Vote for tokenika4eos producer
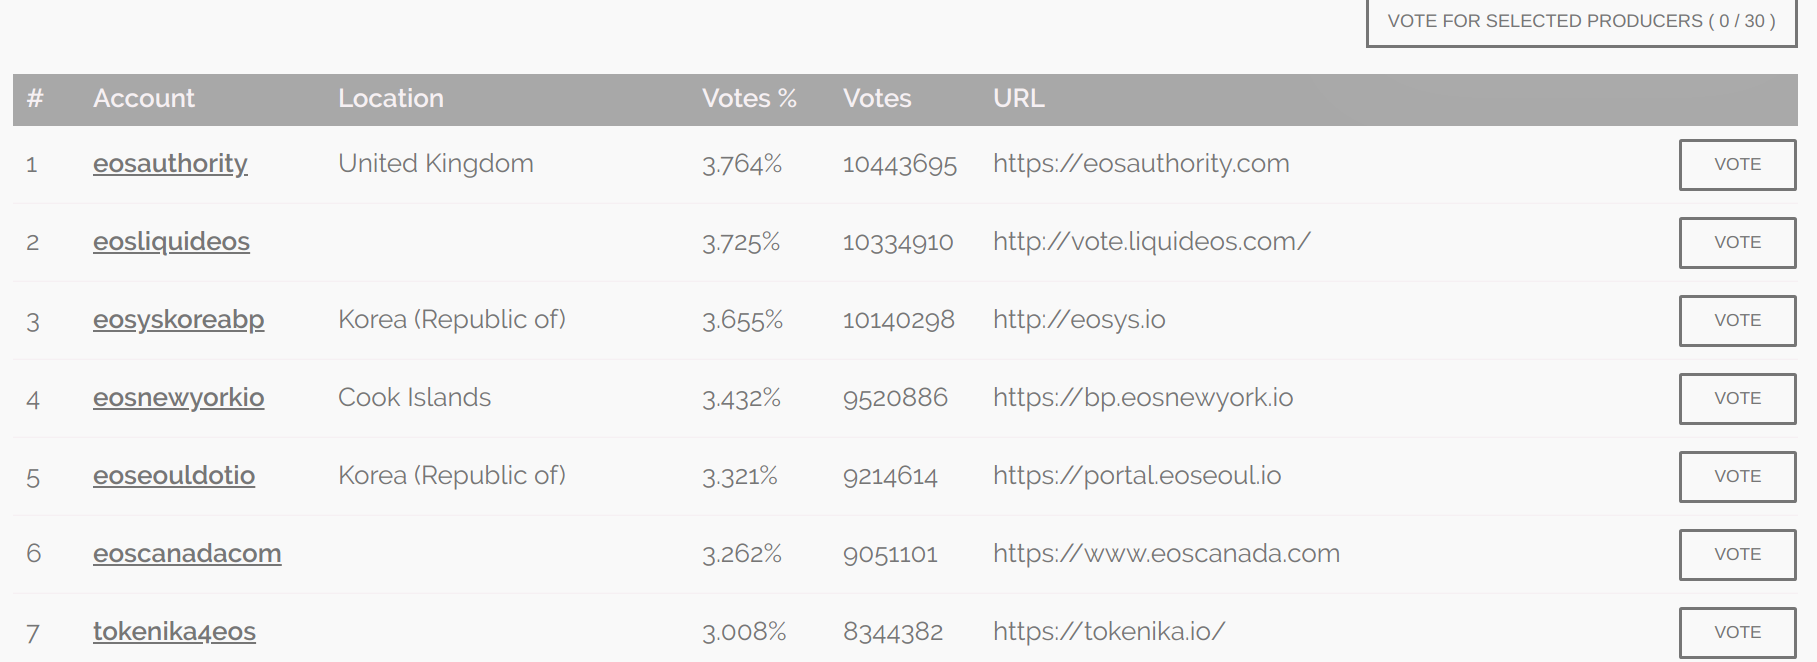Viewport: 1817px width, 662px height. point(1737,633)
